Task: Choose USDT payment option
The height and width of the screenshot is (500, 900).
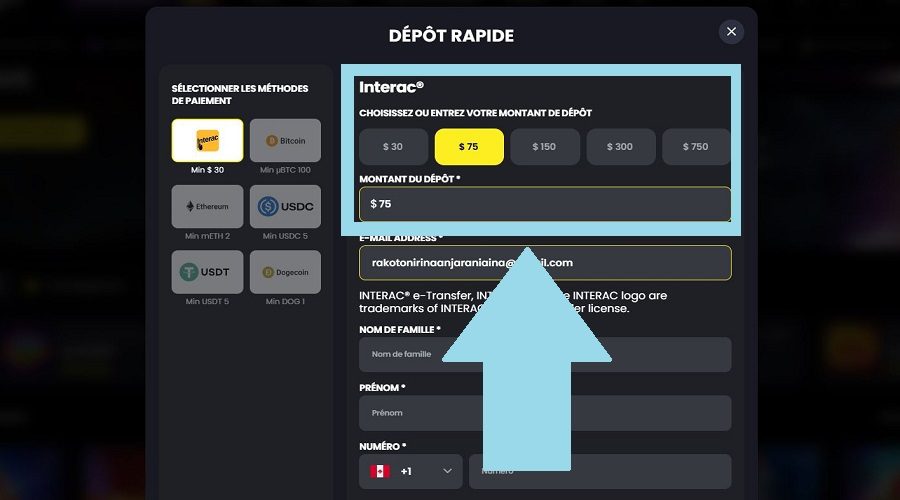Action: [207, 272]
